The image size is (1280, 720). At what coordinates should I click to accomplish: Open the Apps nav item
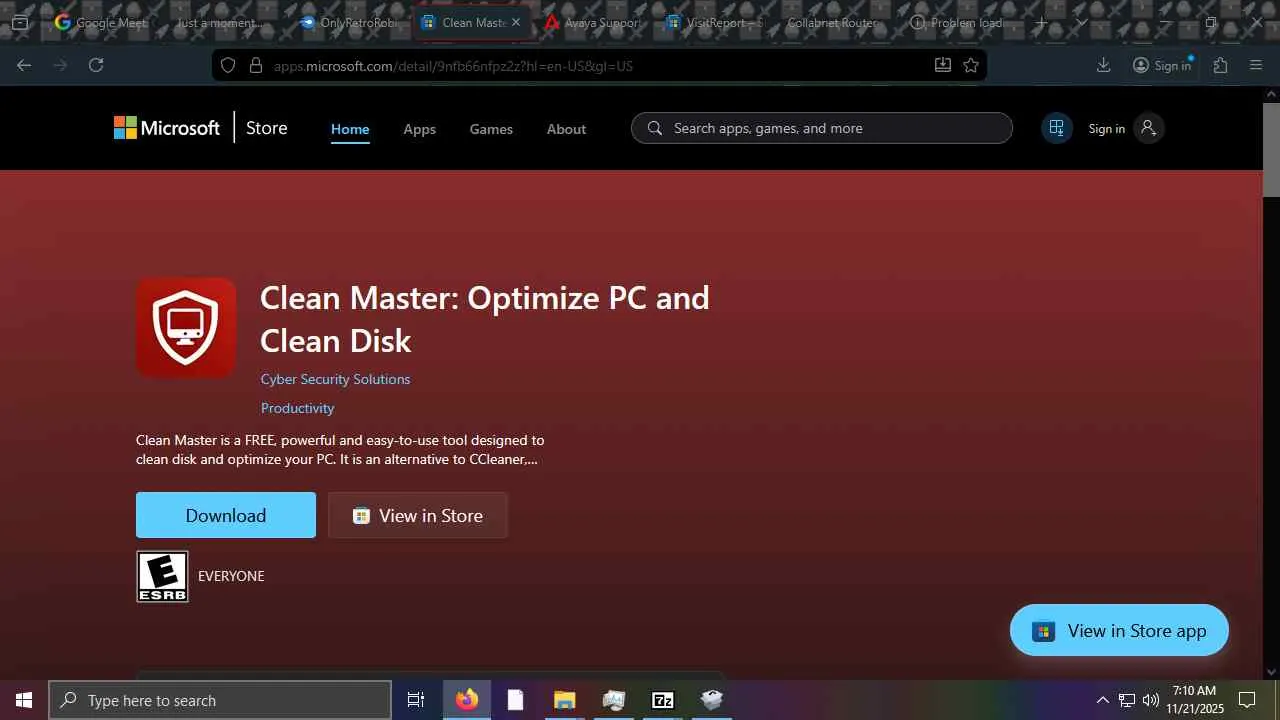click(419, 129)
